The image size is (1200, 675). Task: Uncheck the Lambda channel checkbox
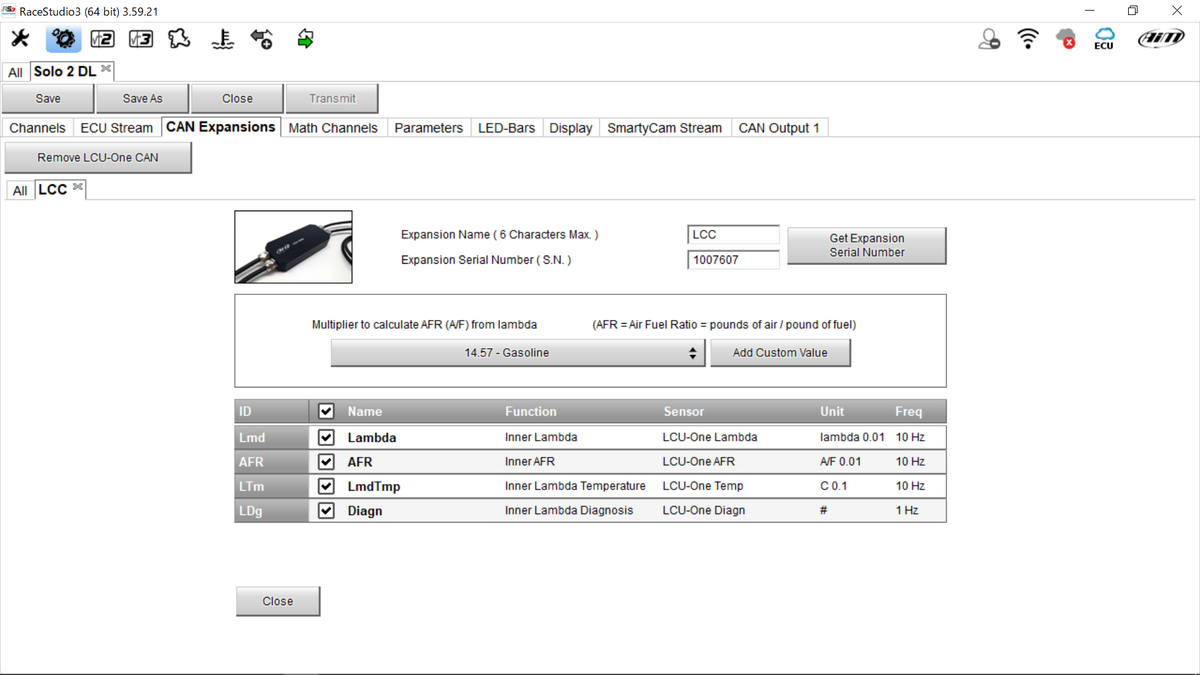coord(325,437)
